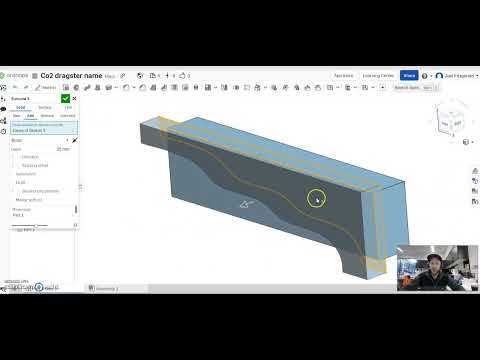Select the Transform tool icon
The height and width of the screenshot is (360, 480).
(x=257, y=87)
